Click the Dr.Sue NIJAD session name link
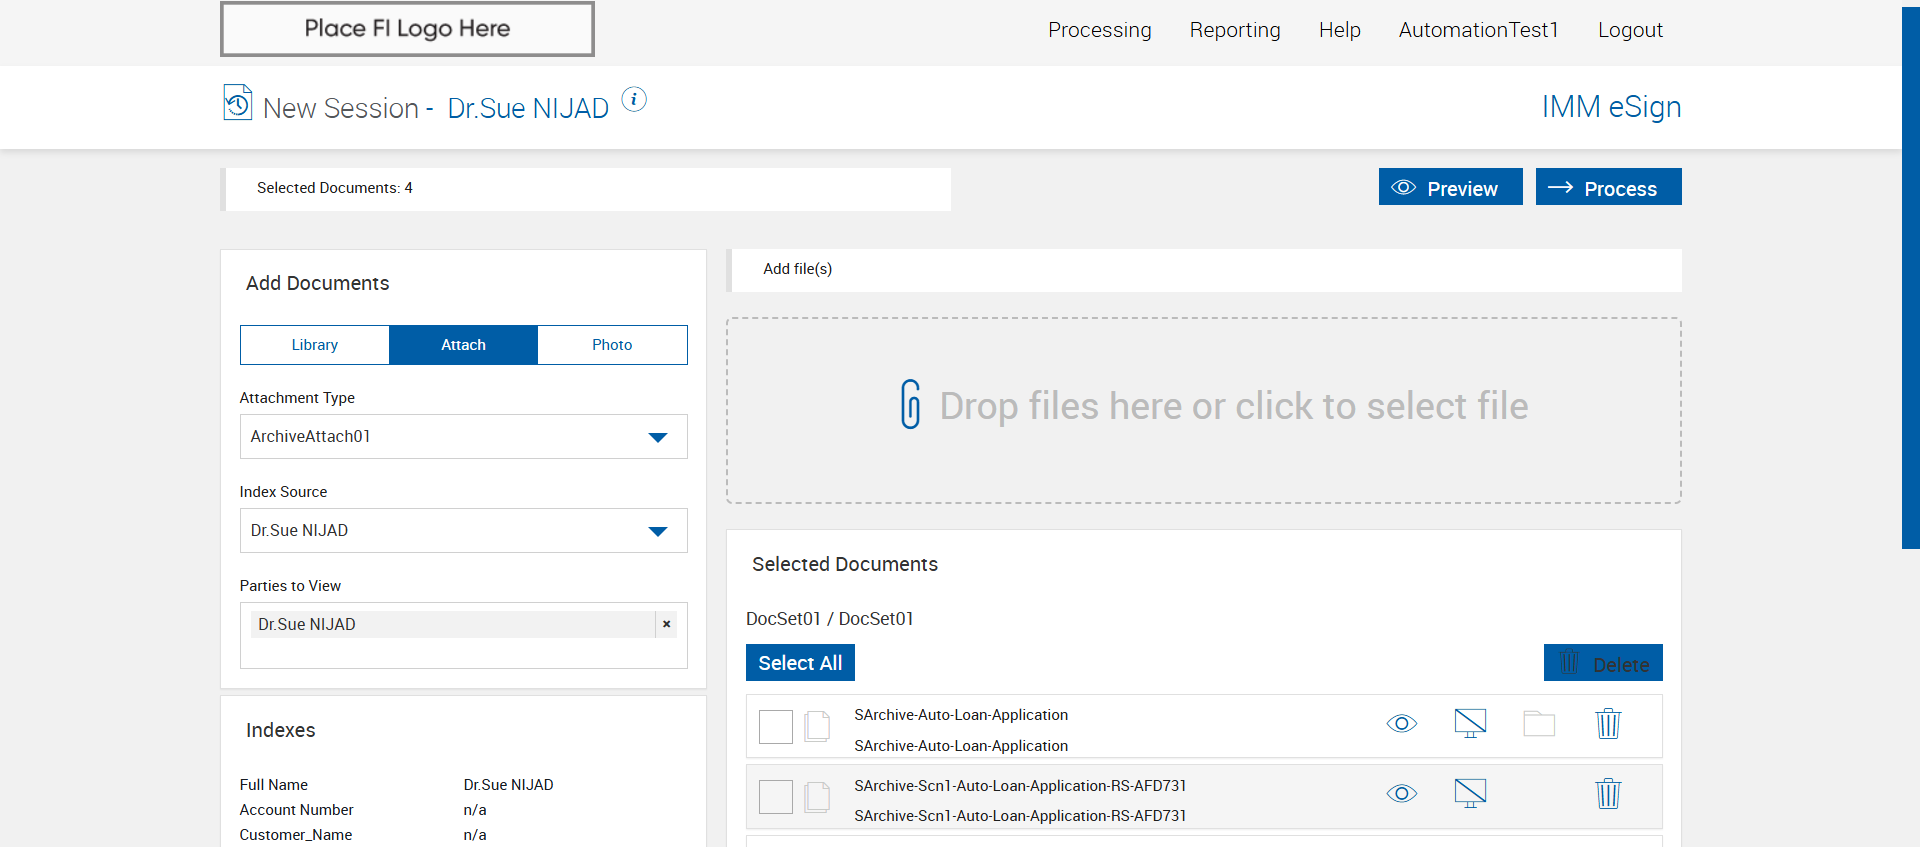1920x847 pixels. coord(528,108)
